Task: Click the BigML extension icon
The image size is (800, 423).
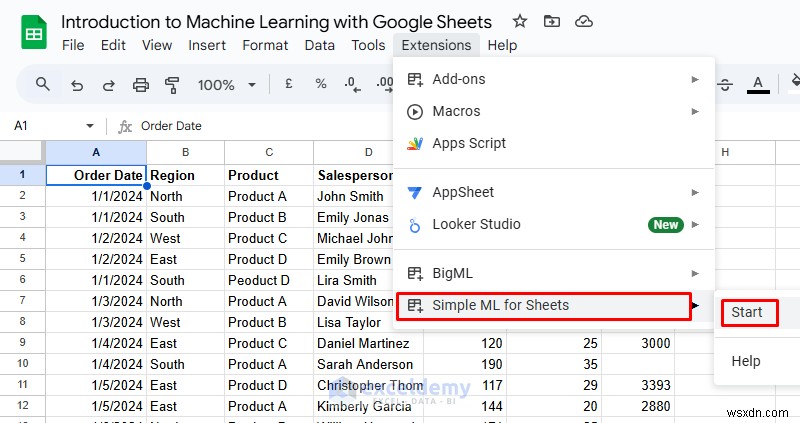Action: 415,274
